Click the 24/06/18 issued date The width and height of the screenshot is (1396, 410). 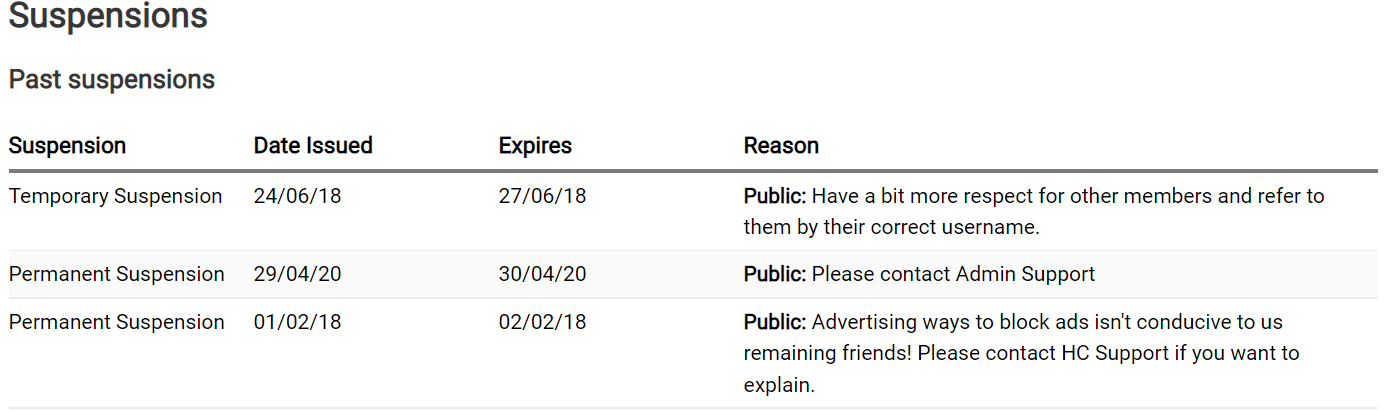pos(297,196)
